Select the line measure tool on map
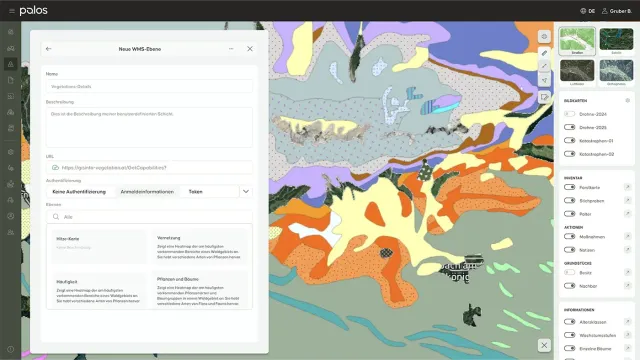Screen dimensions: 640x360 click(x=544, y=66)
